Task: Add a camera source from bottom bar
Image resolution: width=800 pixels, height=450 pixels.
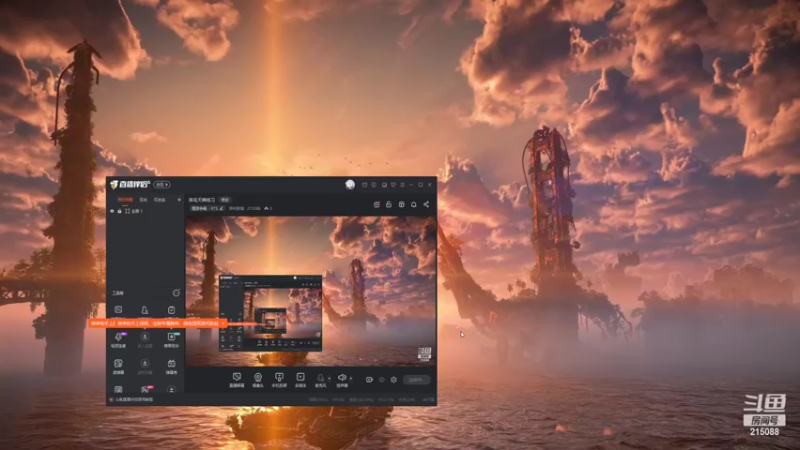Action: (258, 380)
